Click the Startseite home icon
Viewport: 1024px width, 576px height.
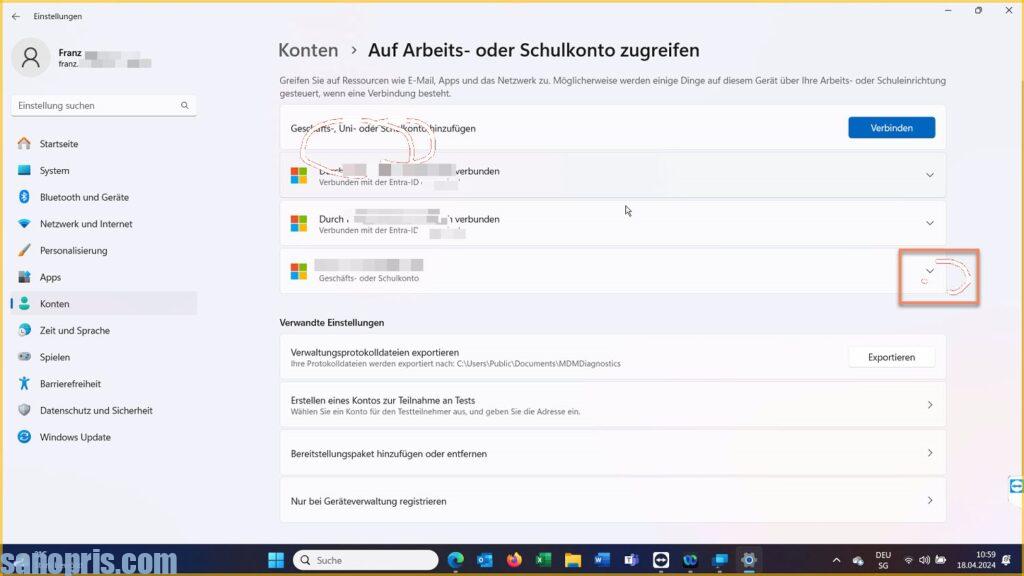pyautogui.click(x=25, y=144)
